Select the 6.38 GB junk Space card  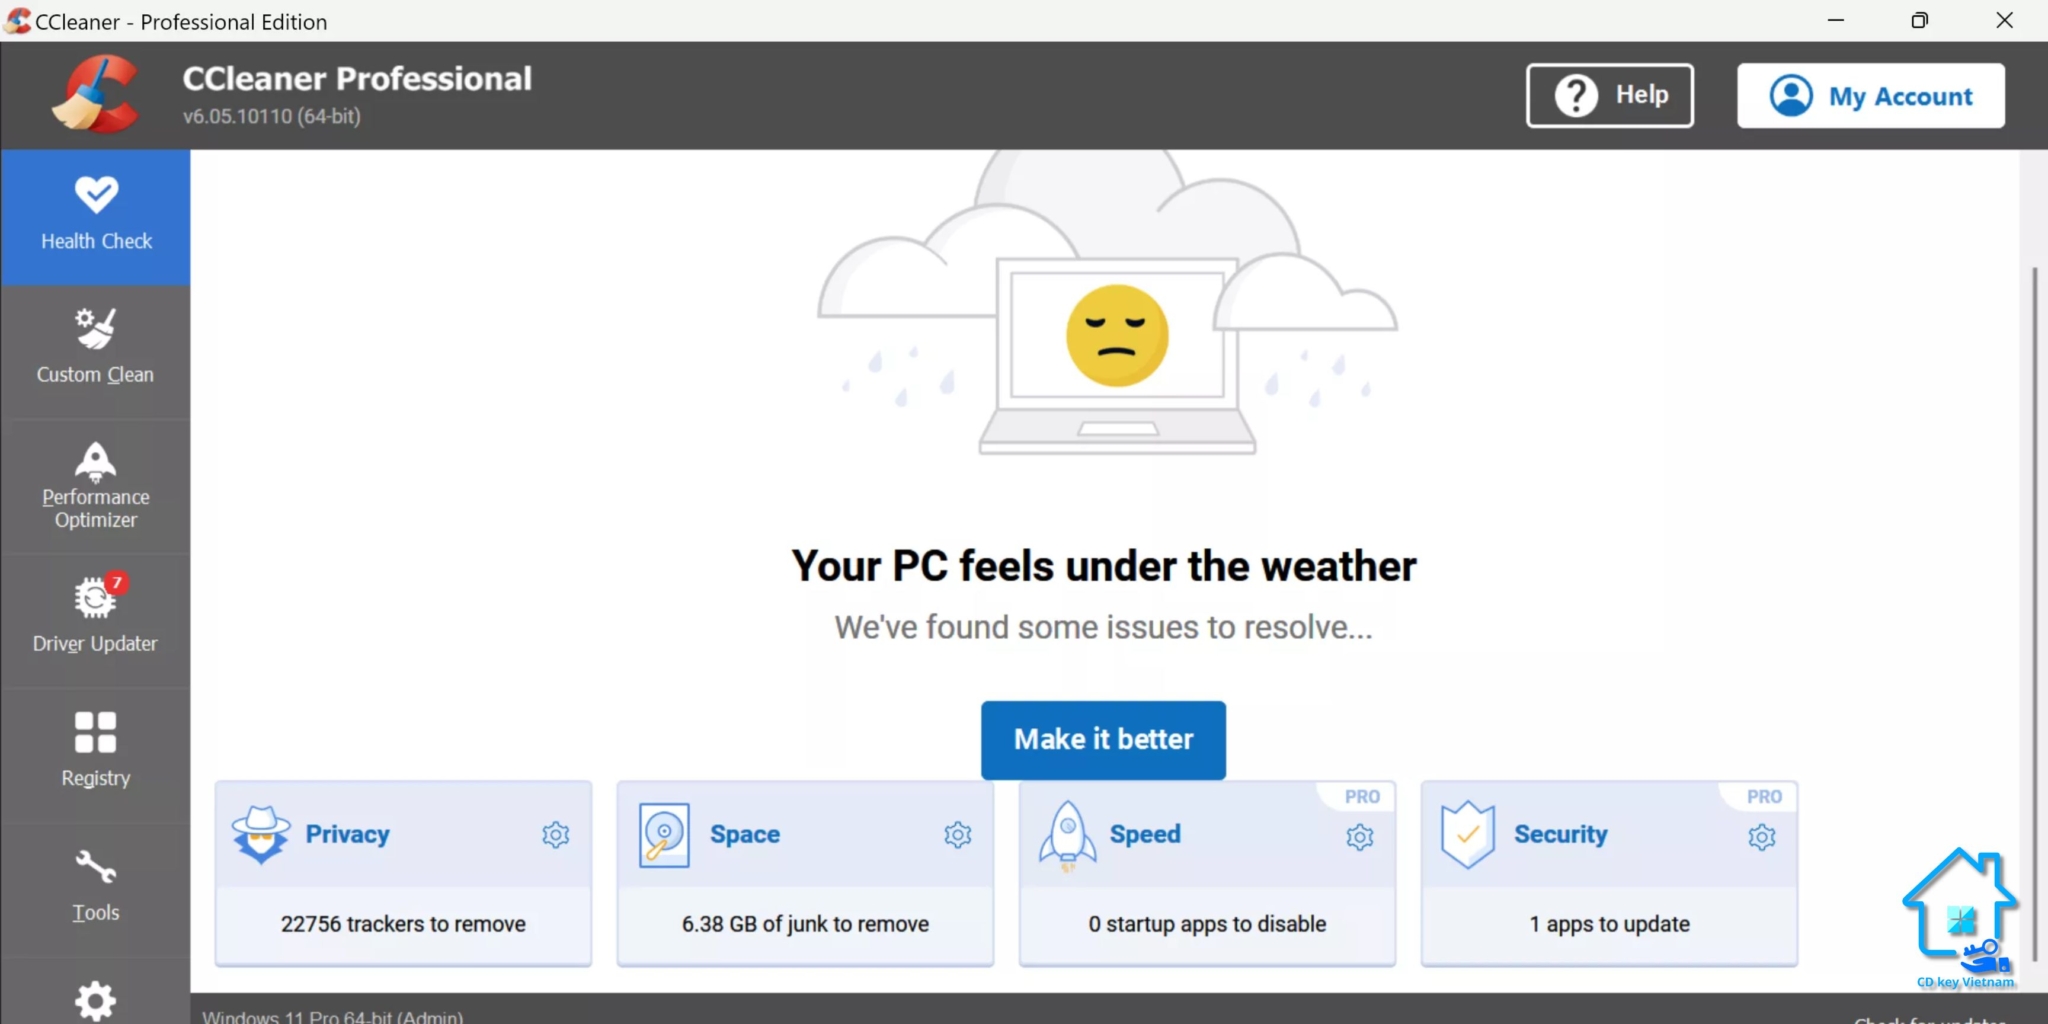point(805,923)
